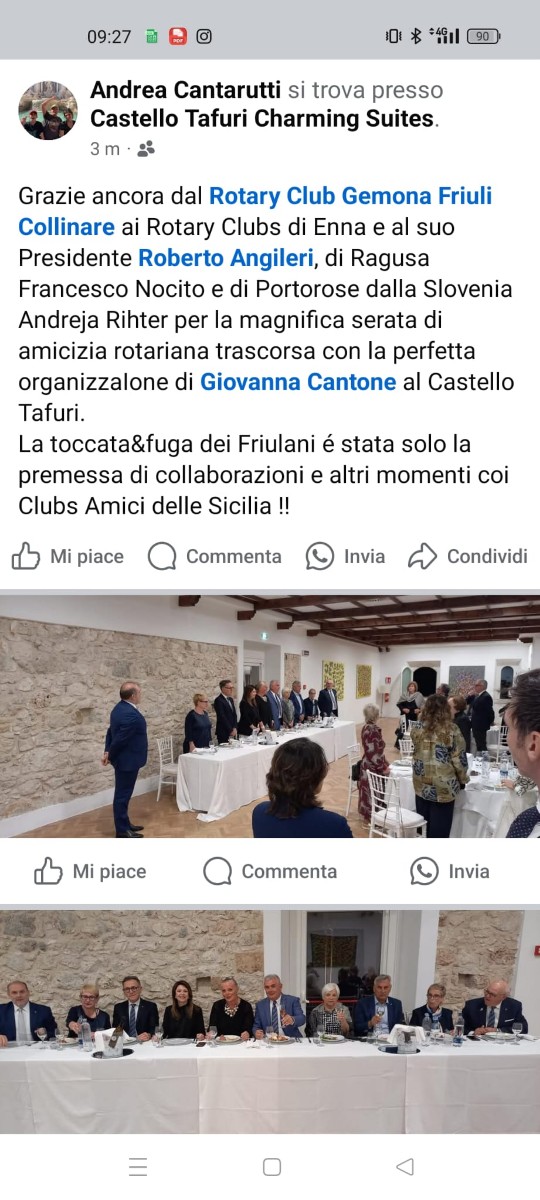This screenshot has width=540, height=1200.
Task: Tap the Android home square button
Action: tap(271, 1167)
